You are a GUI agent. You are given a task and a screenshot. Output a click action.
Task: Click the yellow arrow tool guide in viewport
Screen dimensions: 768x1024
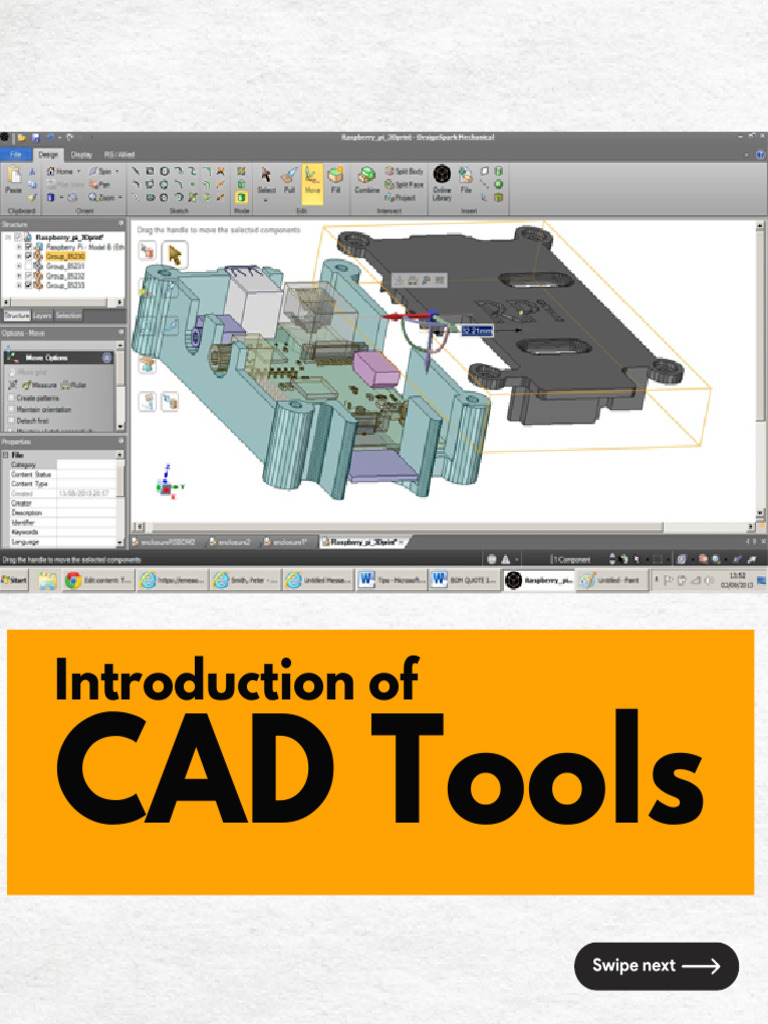[x=174, y=254]
